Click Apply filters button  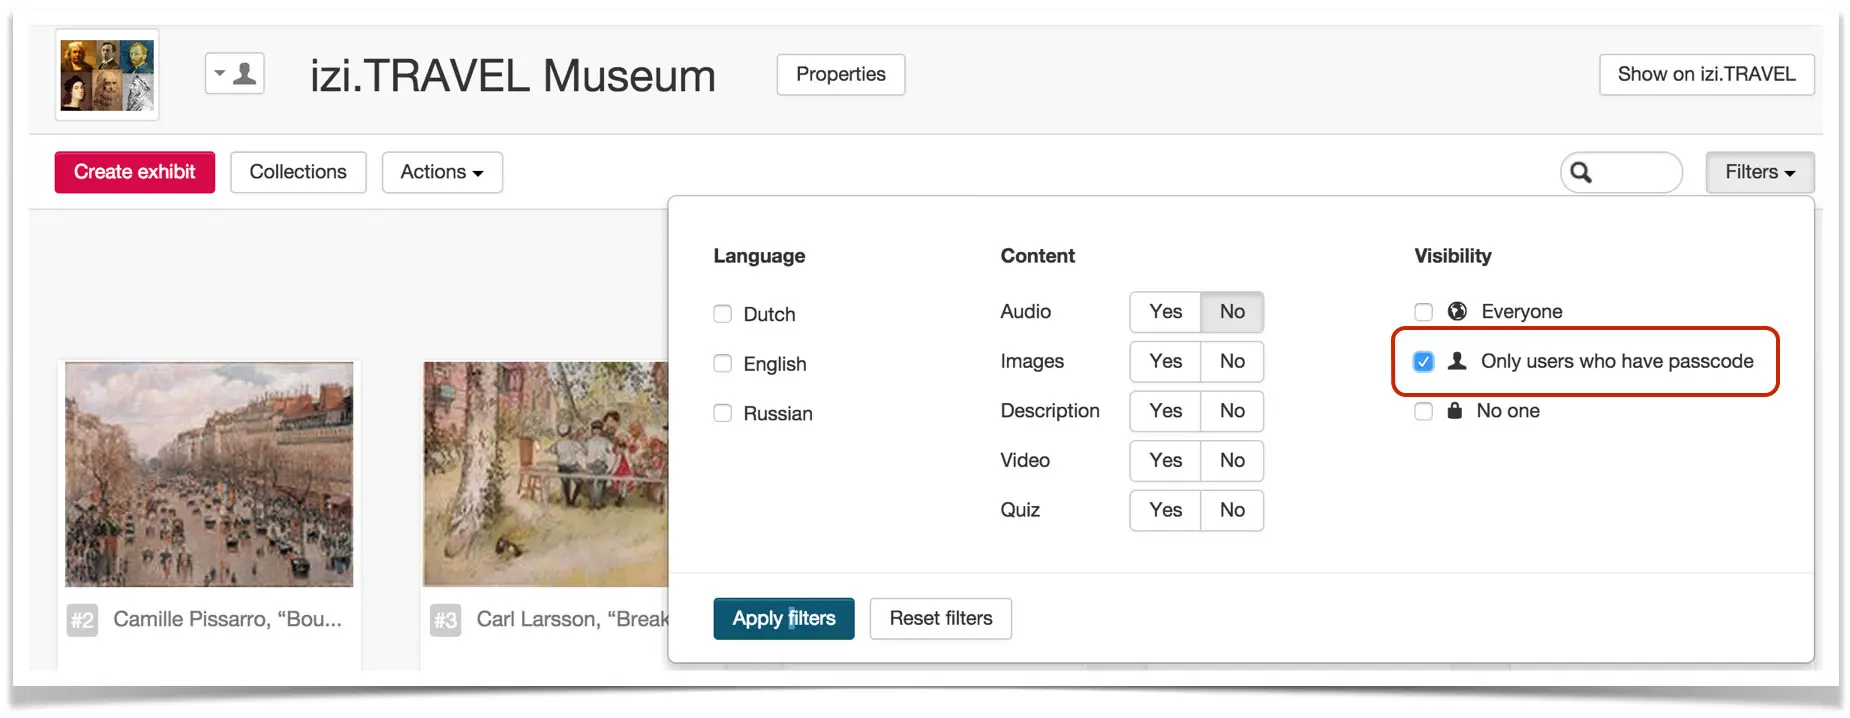click(784, 618)
